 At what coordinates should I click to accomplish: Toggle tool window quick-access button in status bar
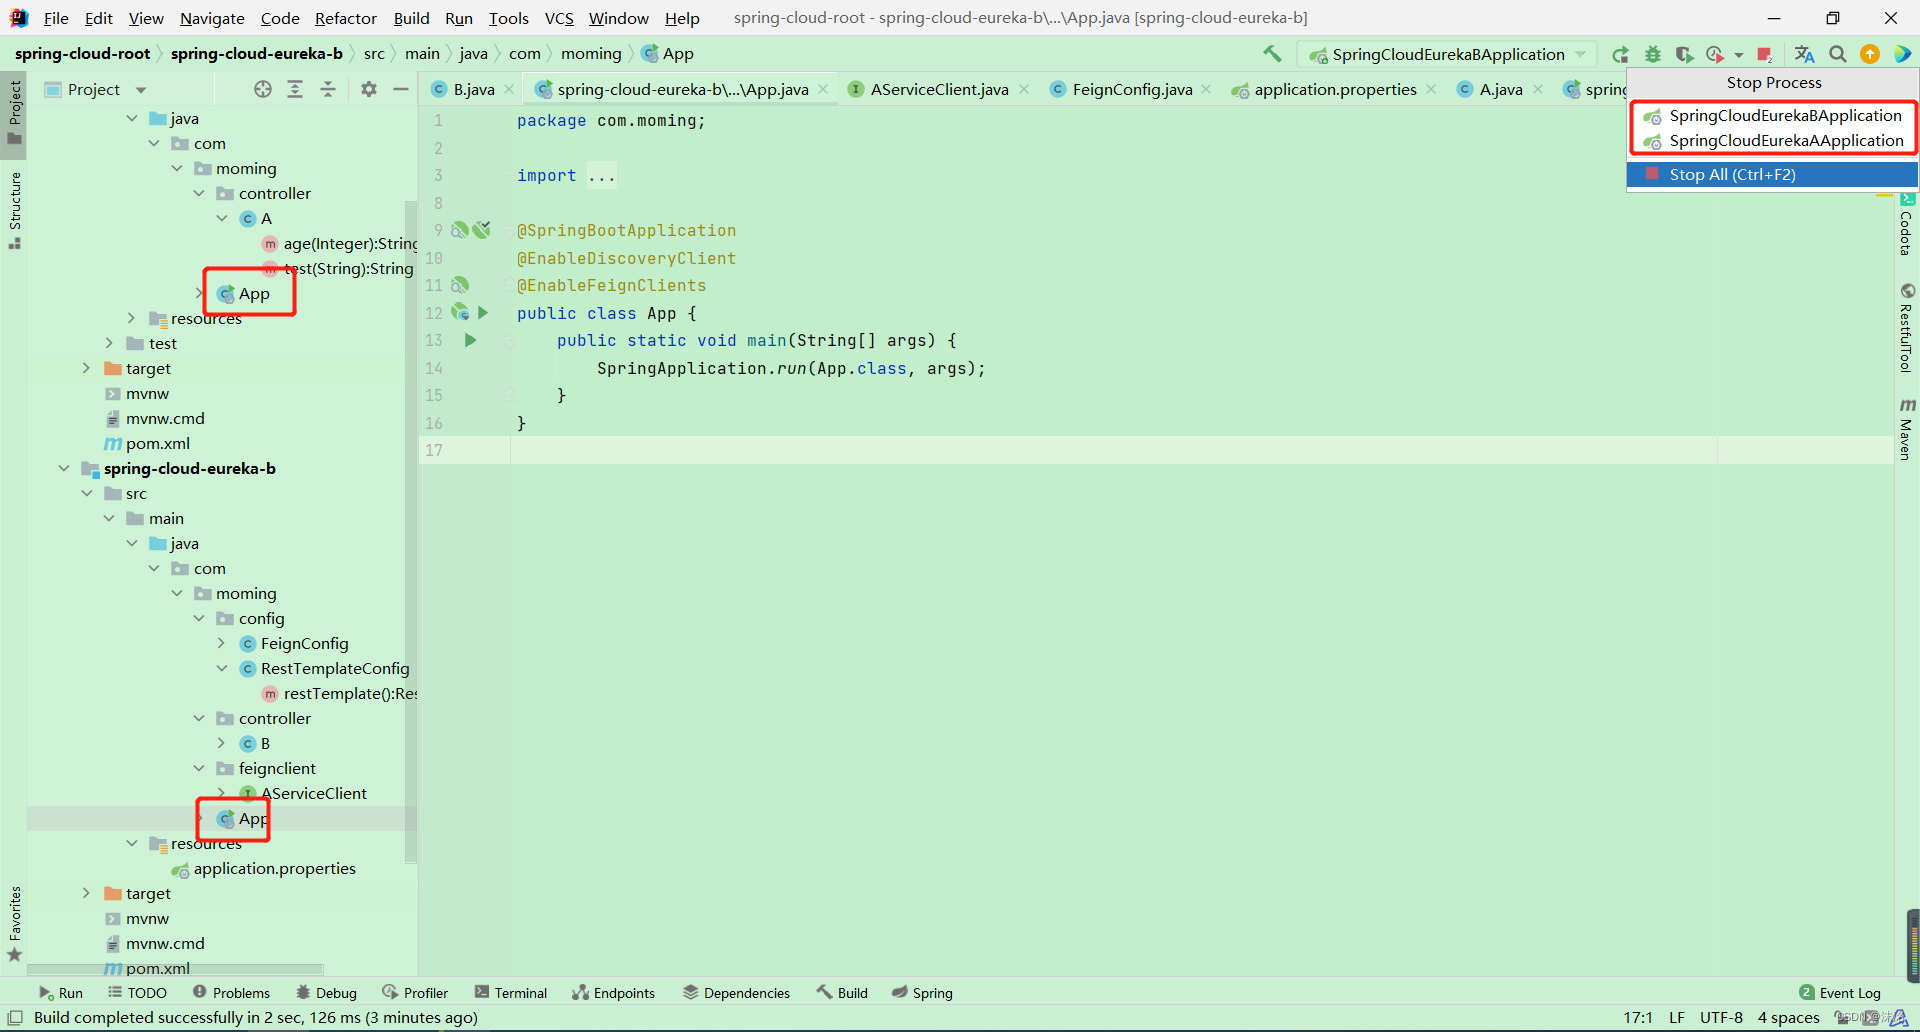pyautogui.click(x=15, y=1018)
